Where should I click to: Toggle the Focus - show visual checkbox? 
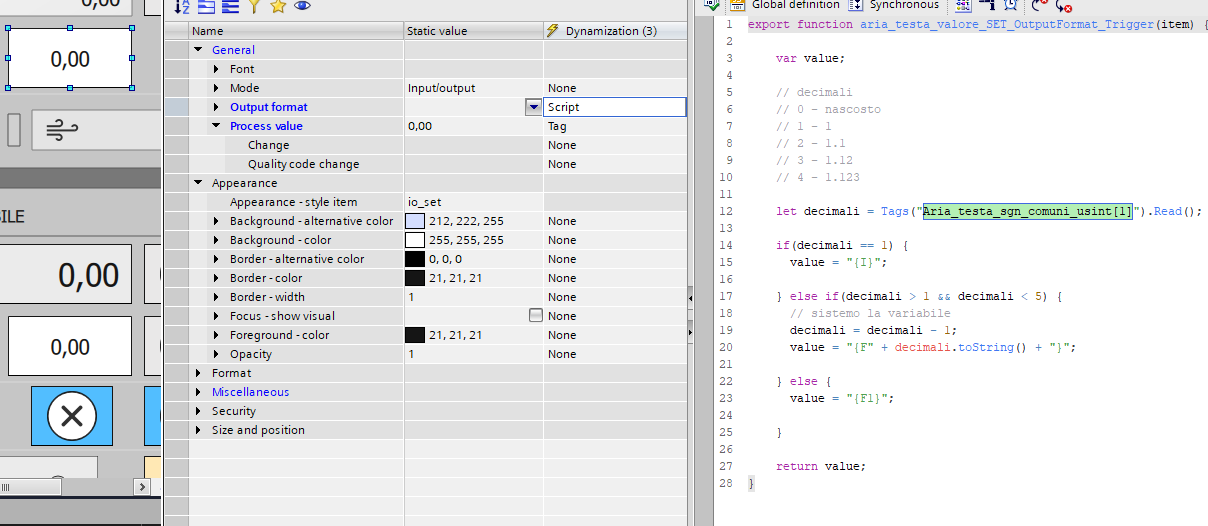(x=535, y=315)
